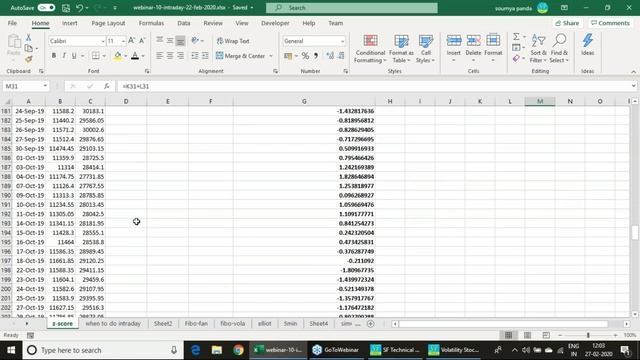Open the Merge & Center dropdown arrow

271,56
